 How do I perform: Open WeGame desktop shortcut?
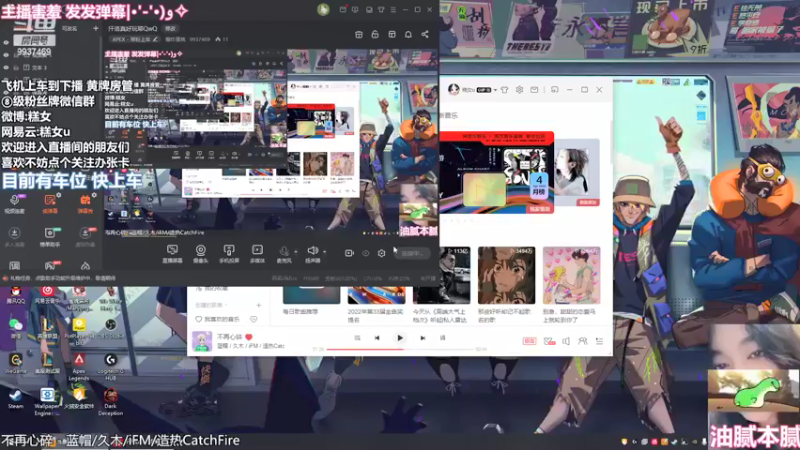pyautogui.click(x=16, y=364)
